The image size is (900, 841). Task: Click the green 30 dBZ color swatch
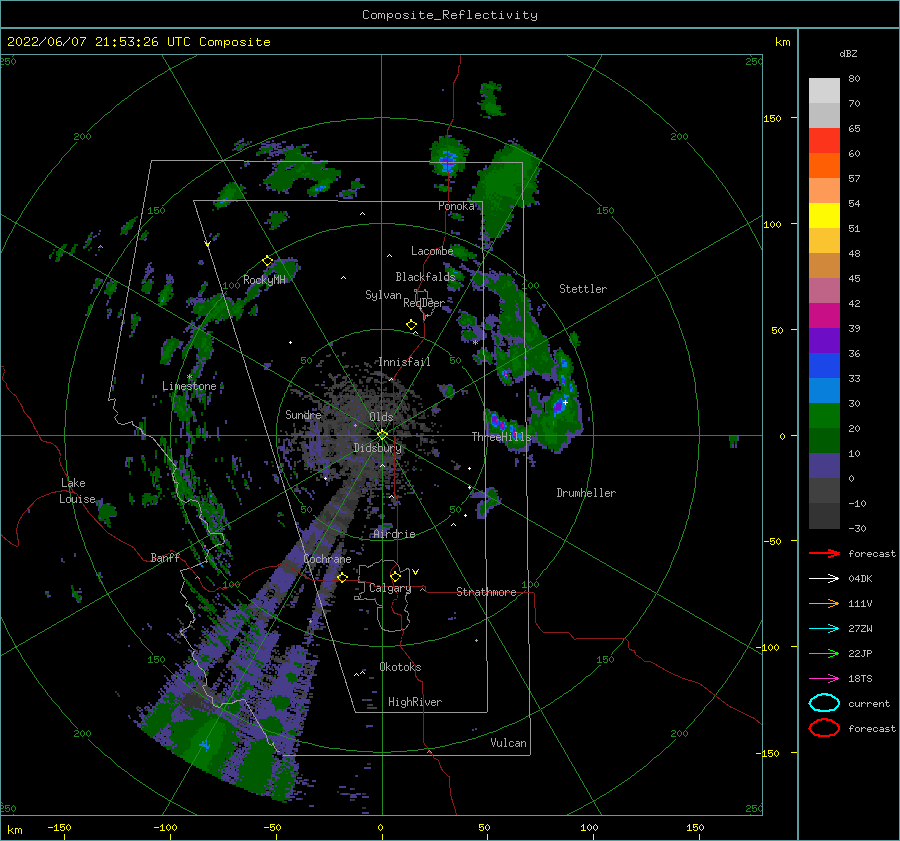tap(824, 416)
